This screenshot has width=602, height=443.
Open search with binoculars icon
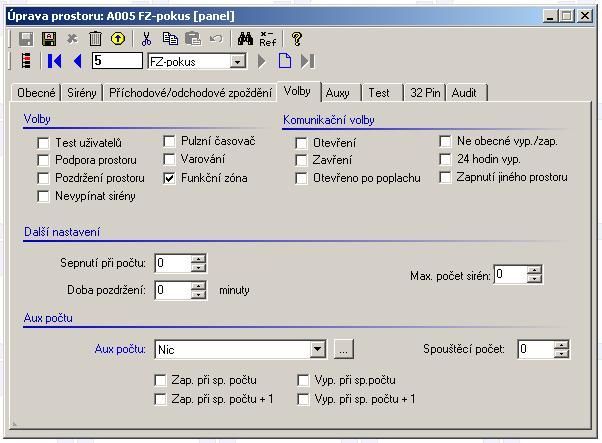245,39
